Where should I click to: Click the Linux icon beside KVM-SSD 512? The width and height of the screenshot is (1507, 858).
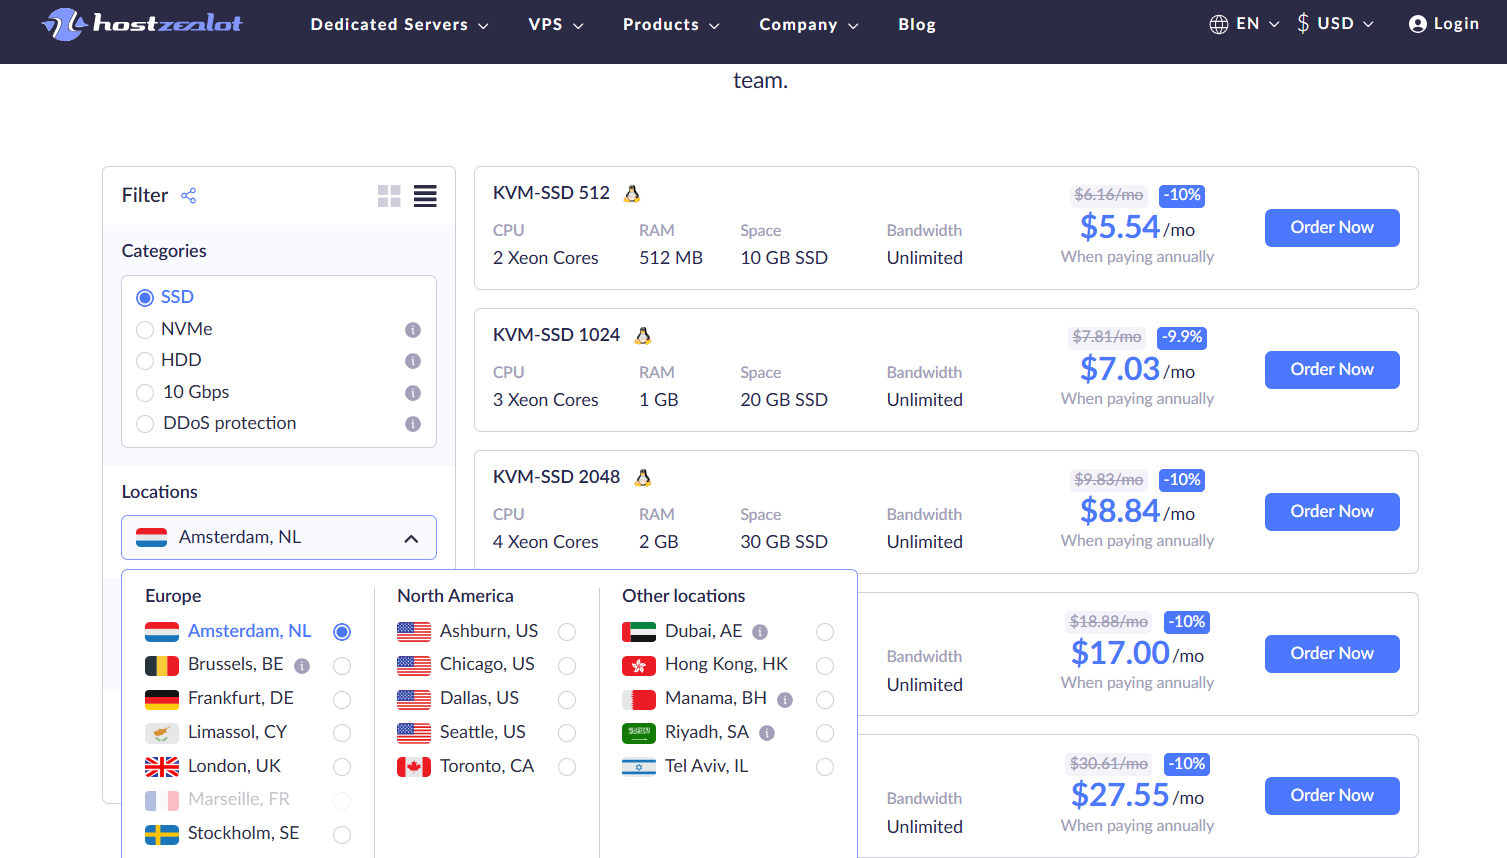click(x=632, y=193)
